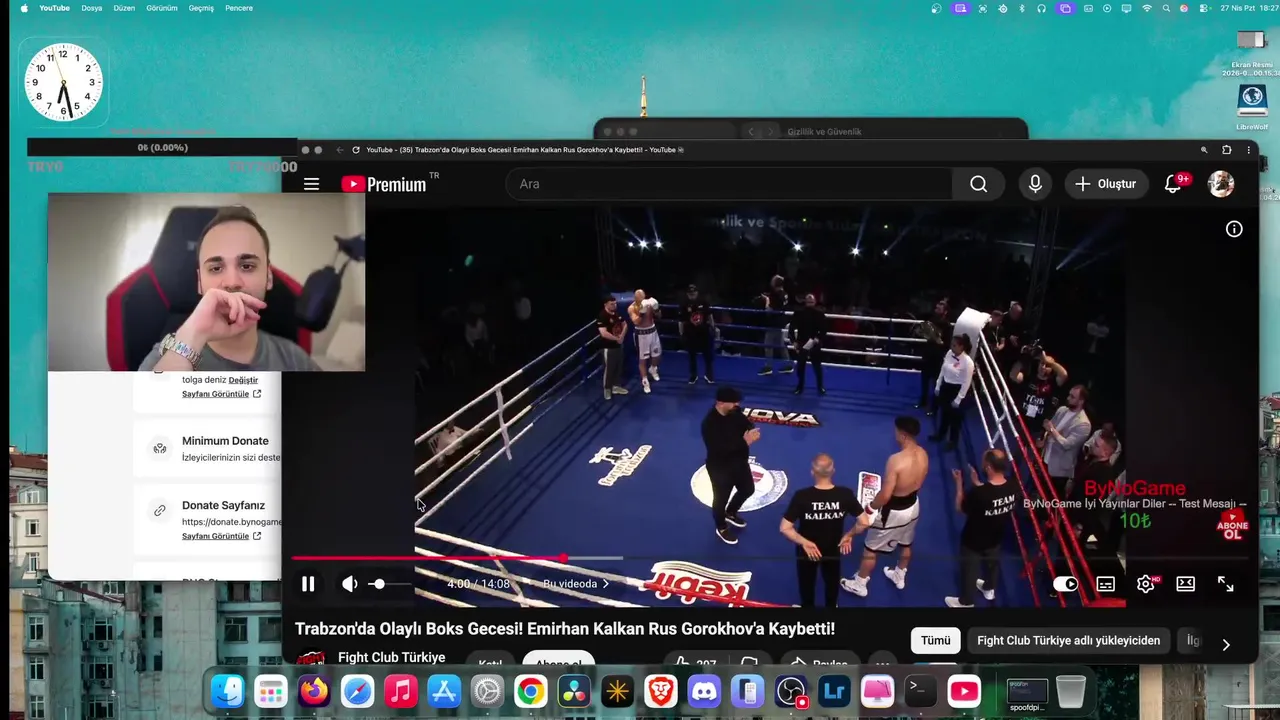Select 'Fight Club Türkiye adlı yükleyiciden' chip
1280x720 pixels.
[x=1068, y=641]
